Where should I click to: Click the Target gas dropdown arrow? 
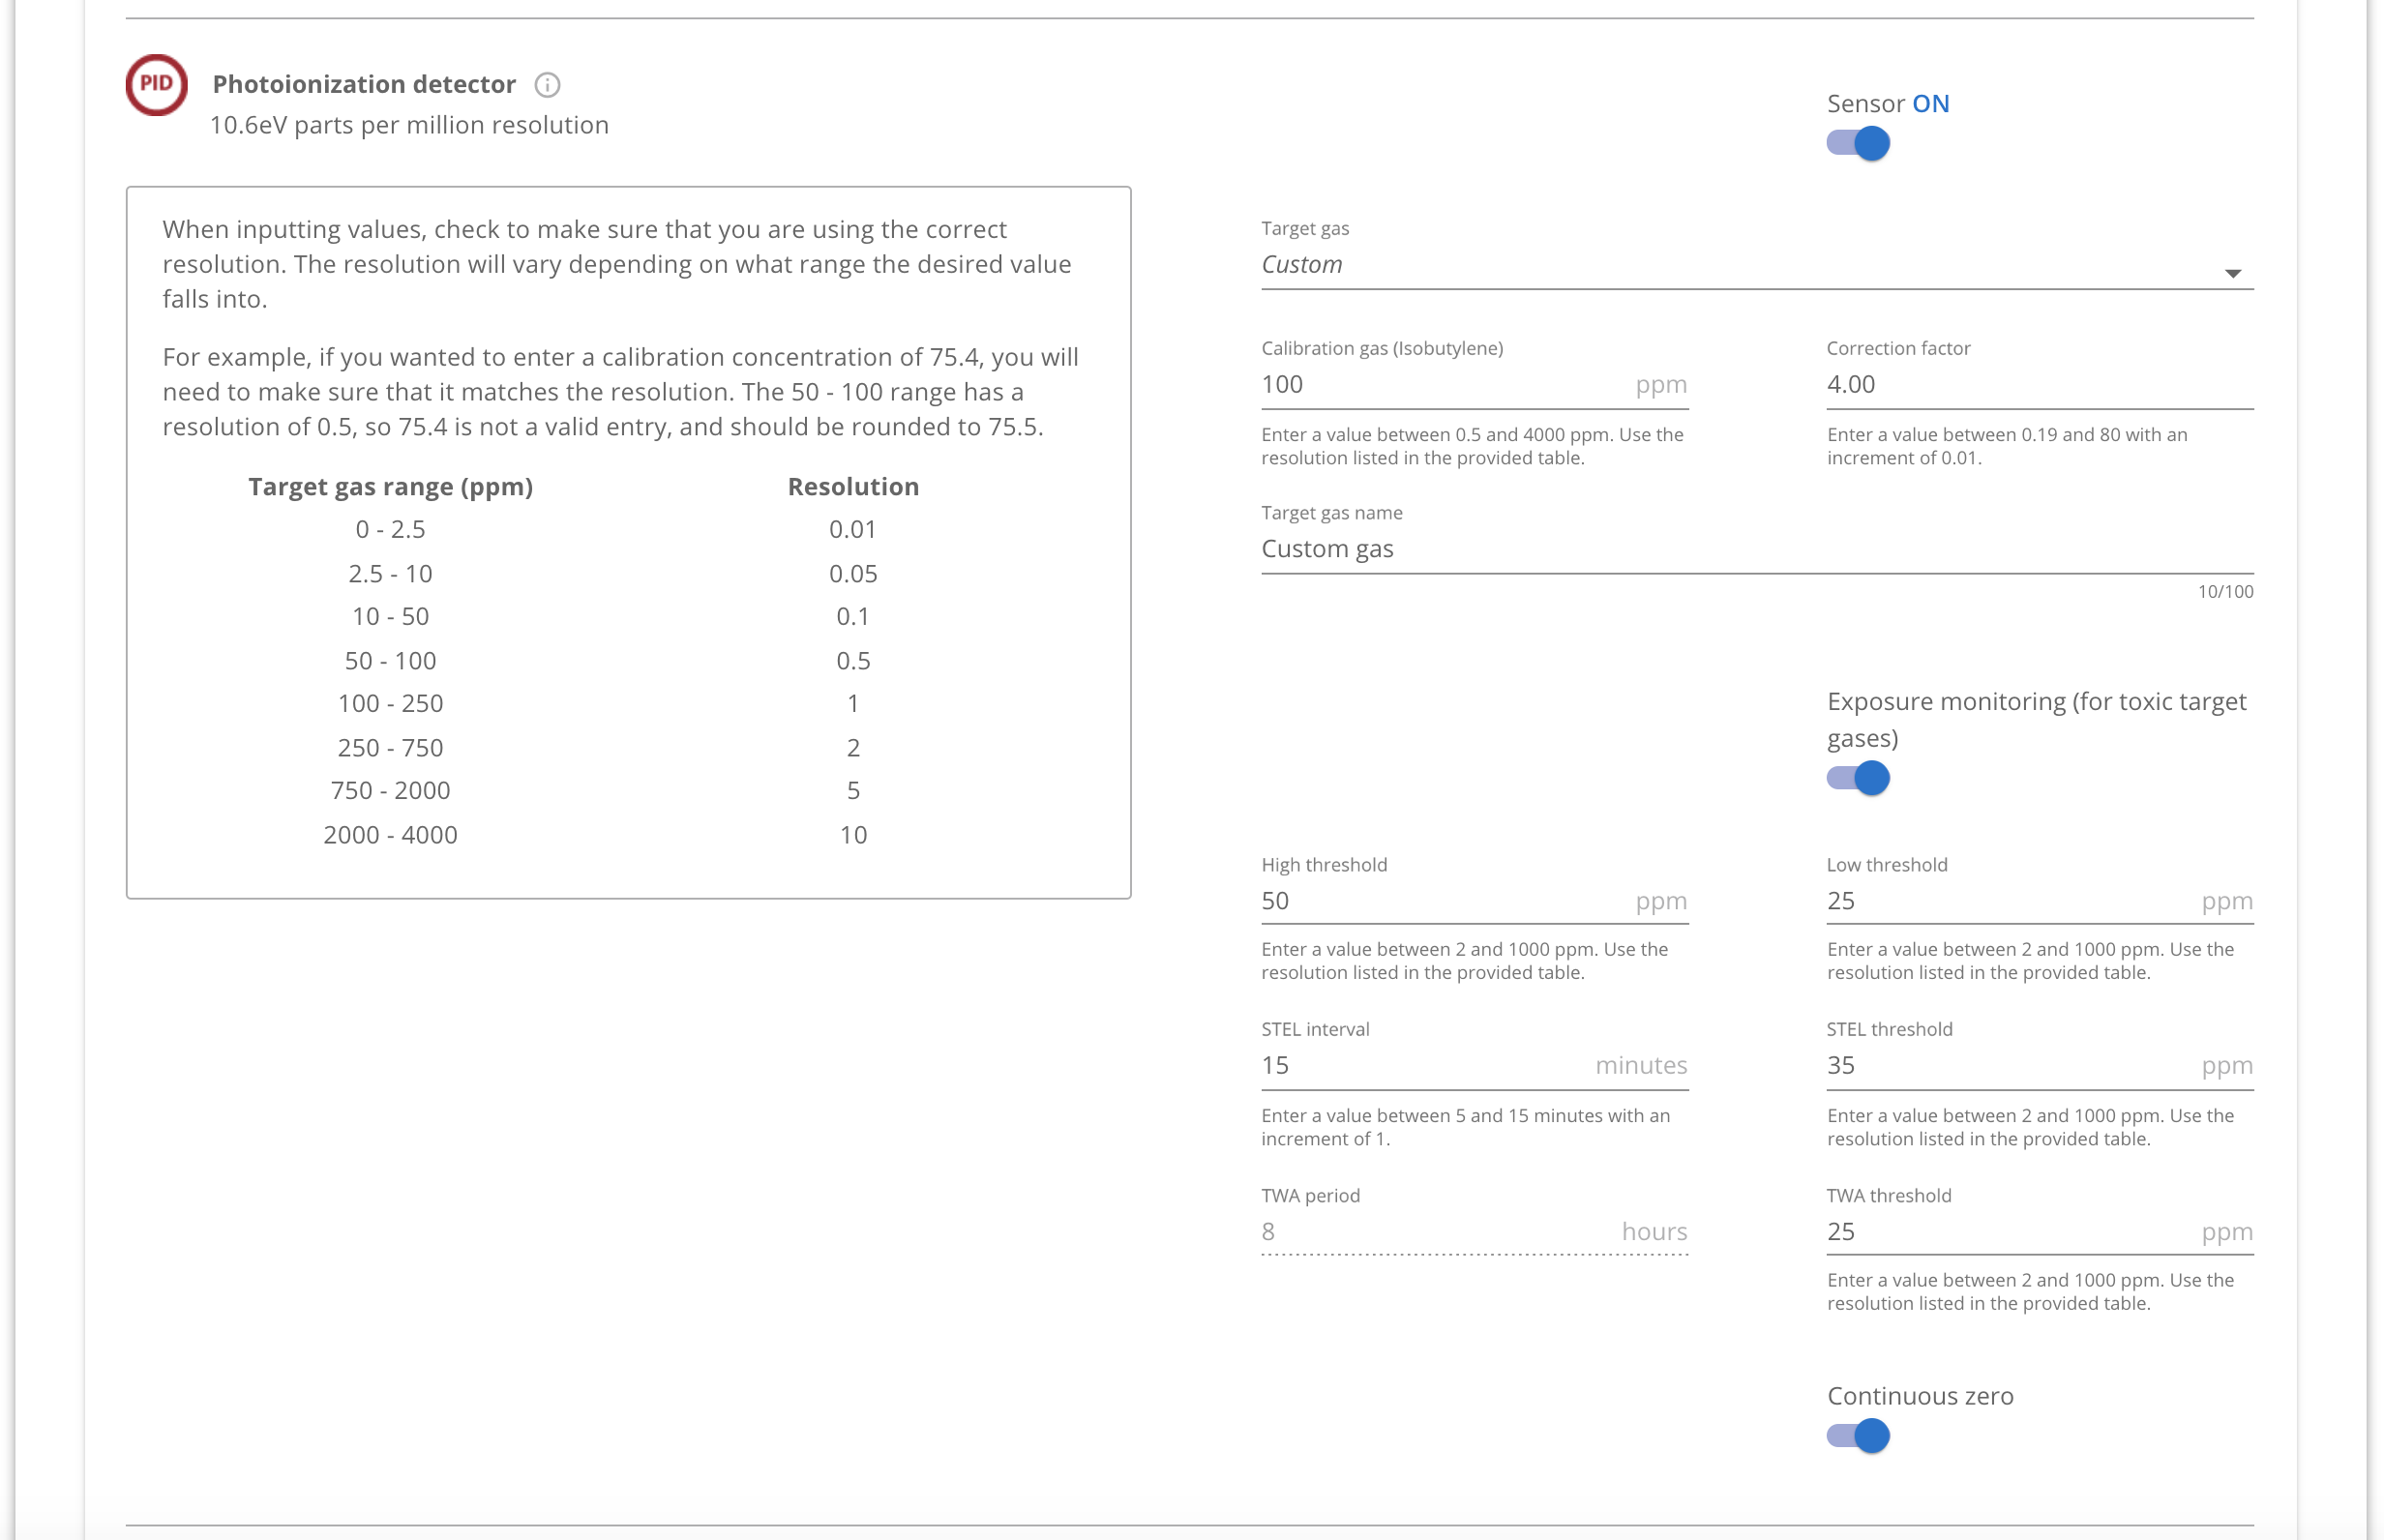[2232, 273]
